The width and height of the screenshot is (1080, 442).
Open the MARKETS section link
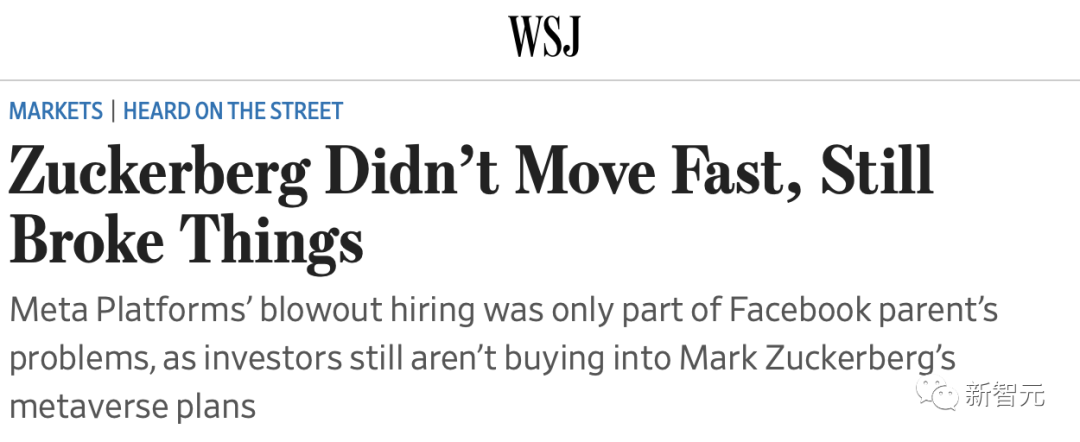click(x=56, y=111)
